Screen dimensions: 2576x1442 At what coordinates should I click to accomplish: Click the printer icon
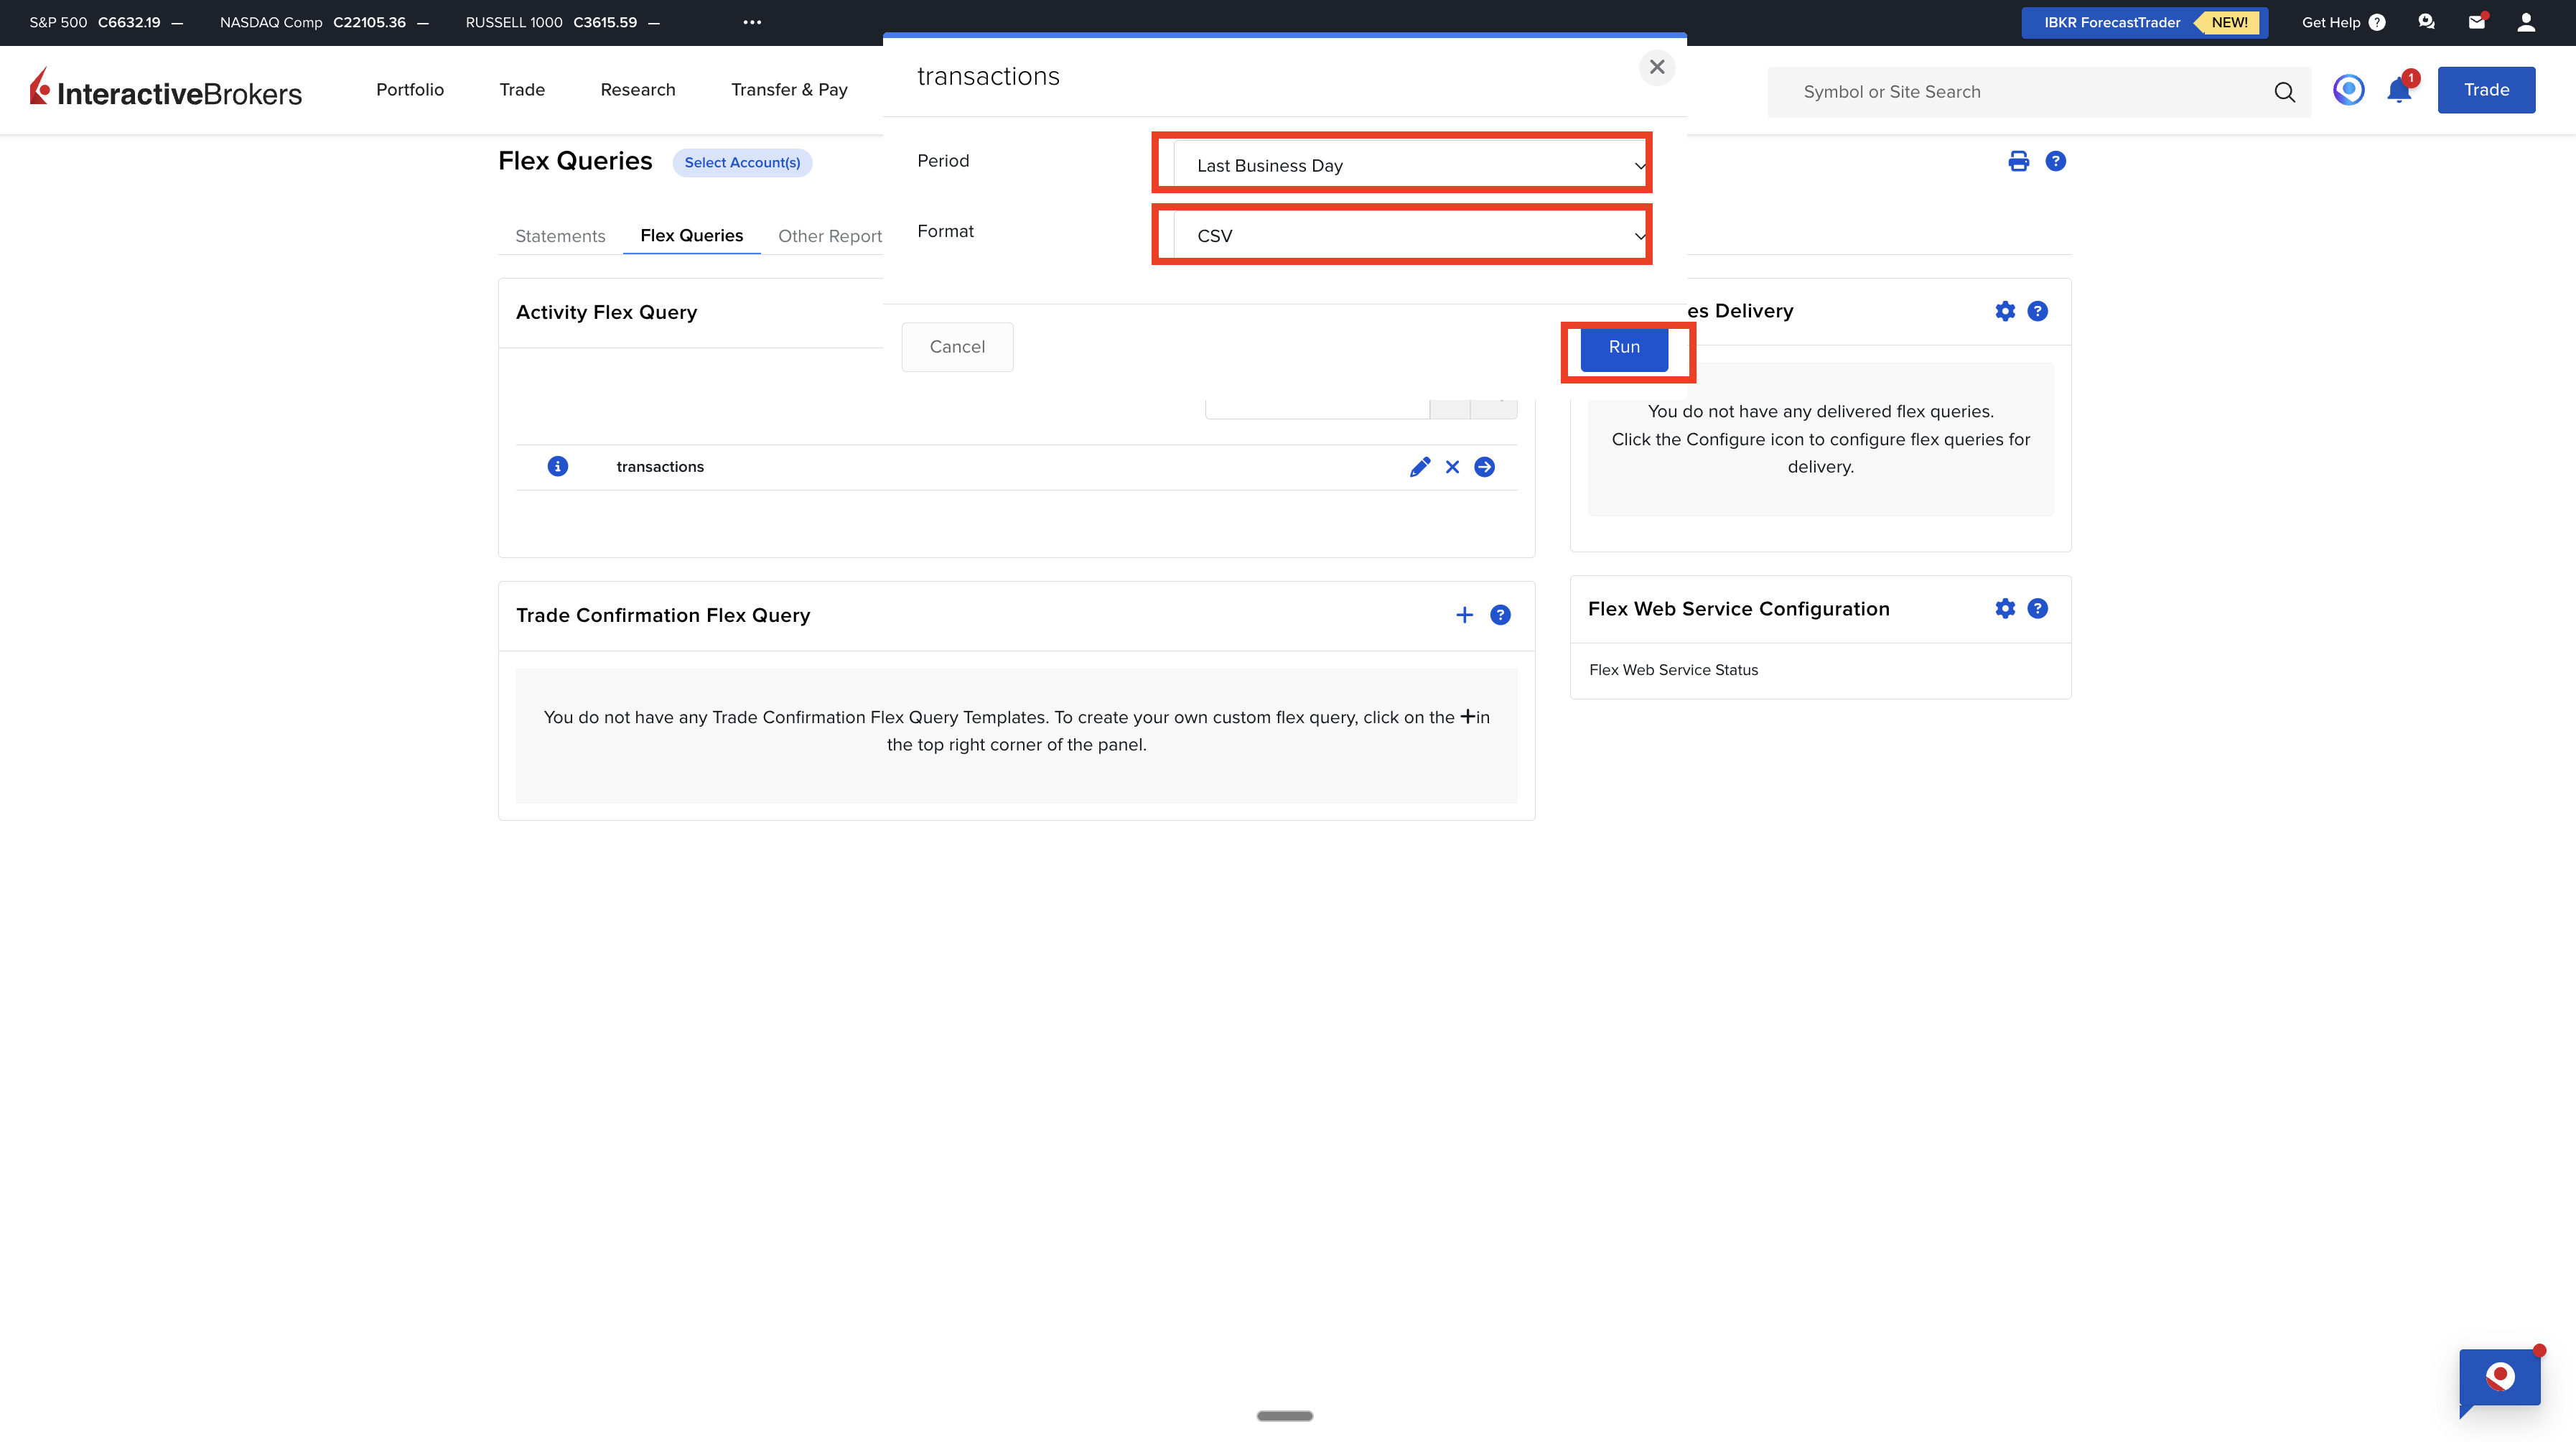click(2018, 161)
